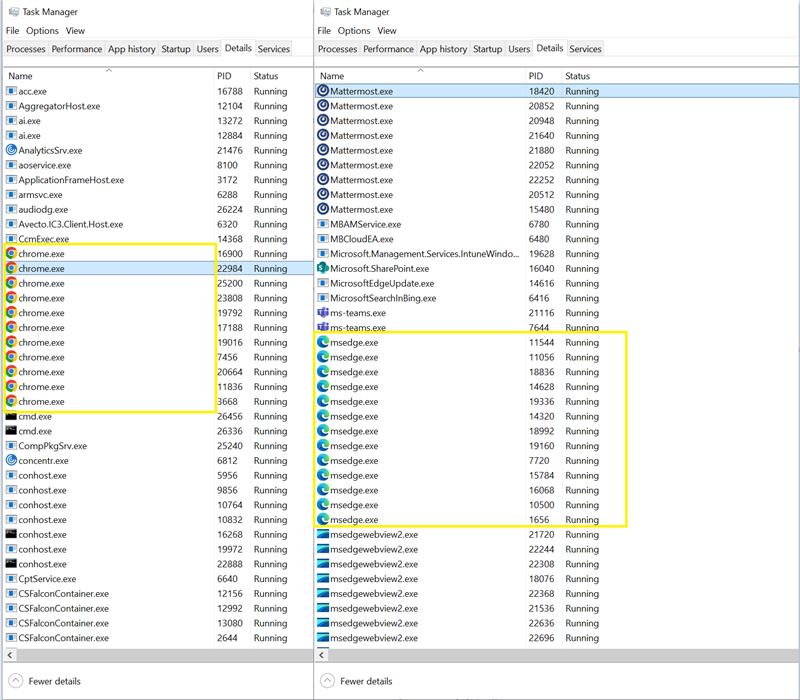
Task: Click horizontal scrollbar track in right window
Action: [x=563, y=655]
